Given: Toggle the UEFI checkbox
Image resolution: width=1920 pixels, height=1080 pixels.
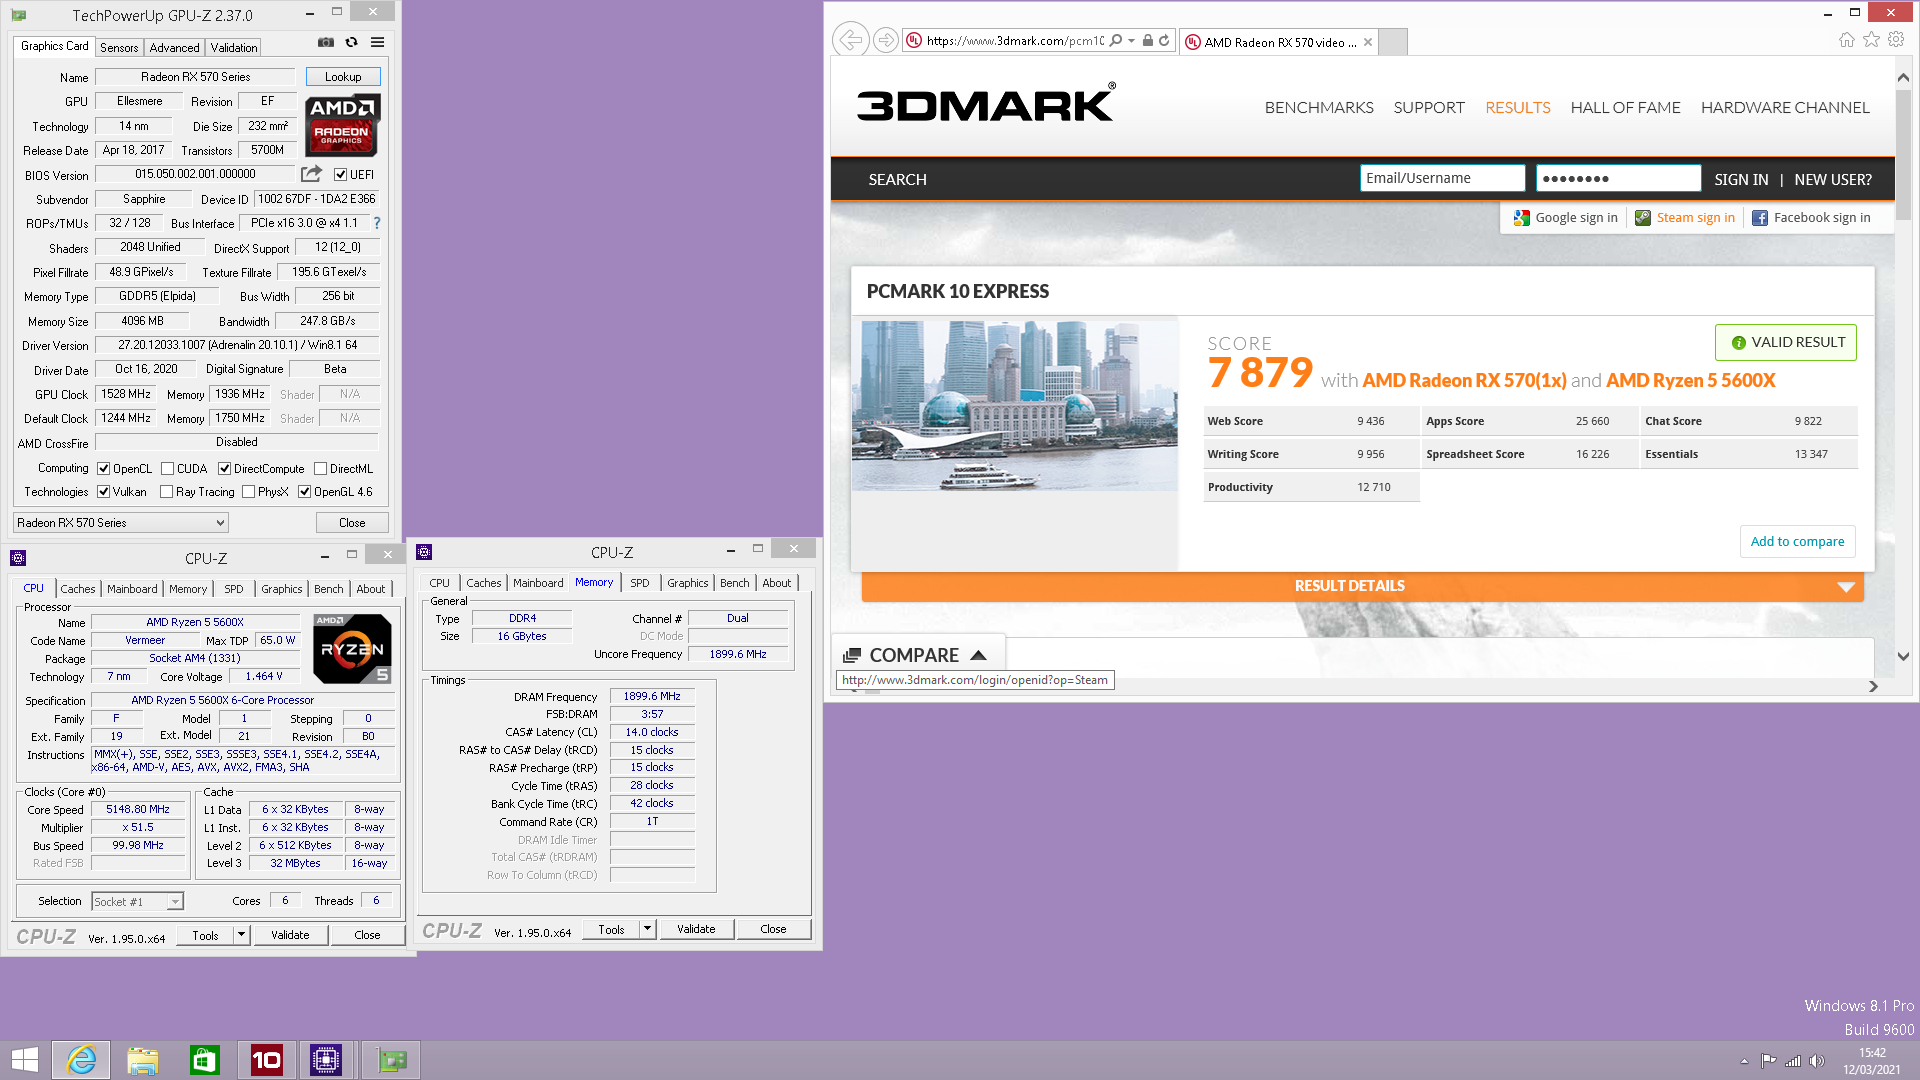Looking at the screenshot, I should click(x=340, y=174).
